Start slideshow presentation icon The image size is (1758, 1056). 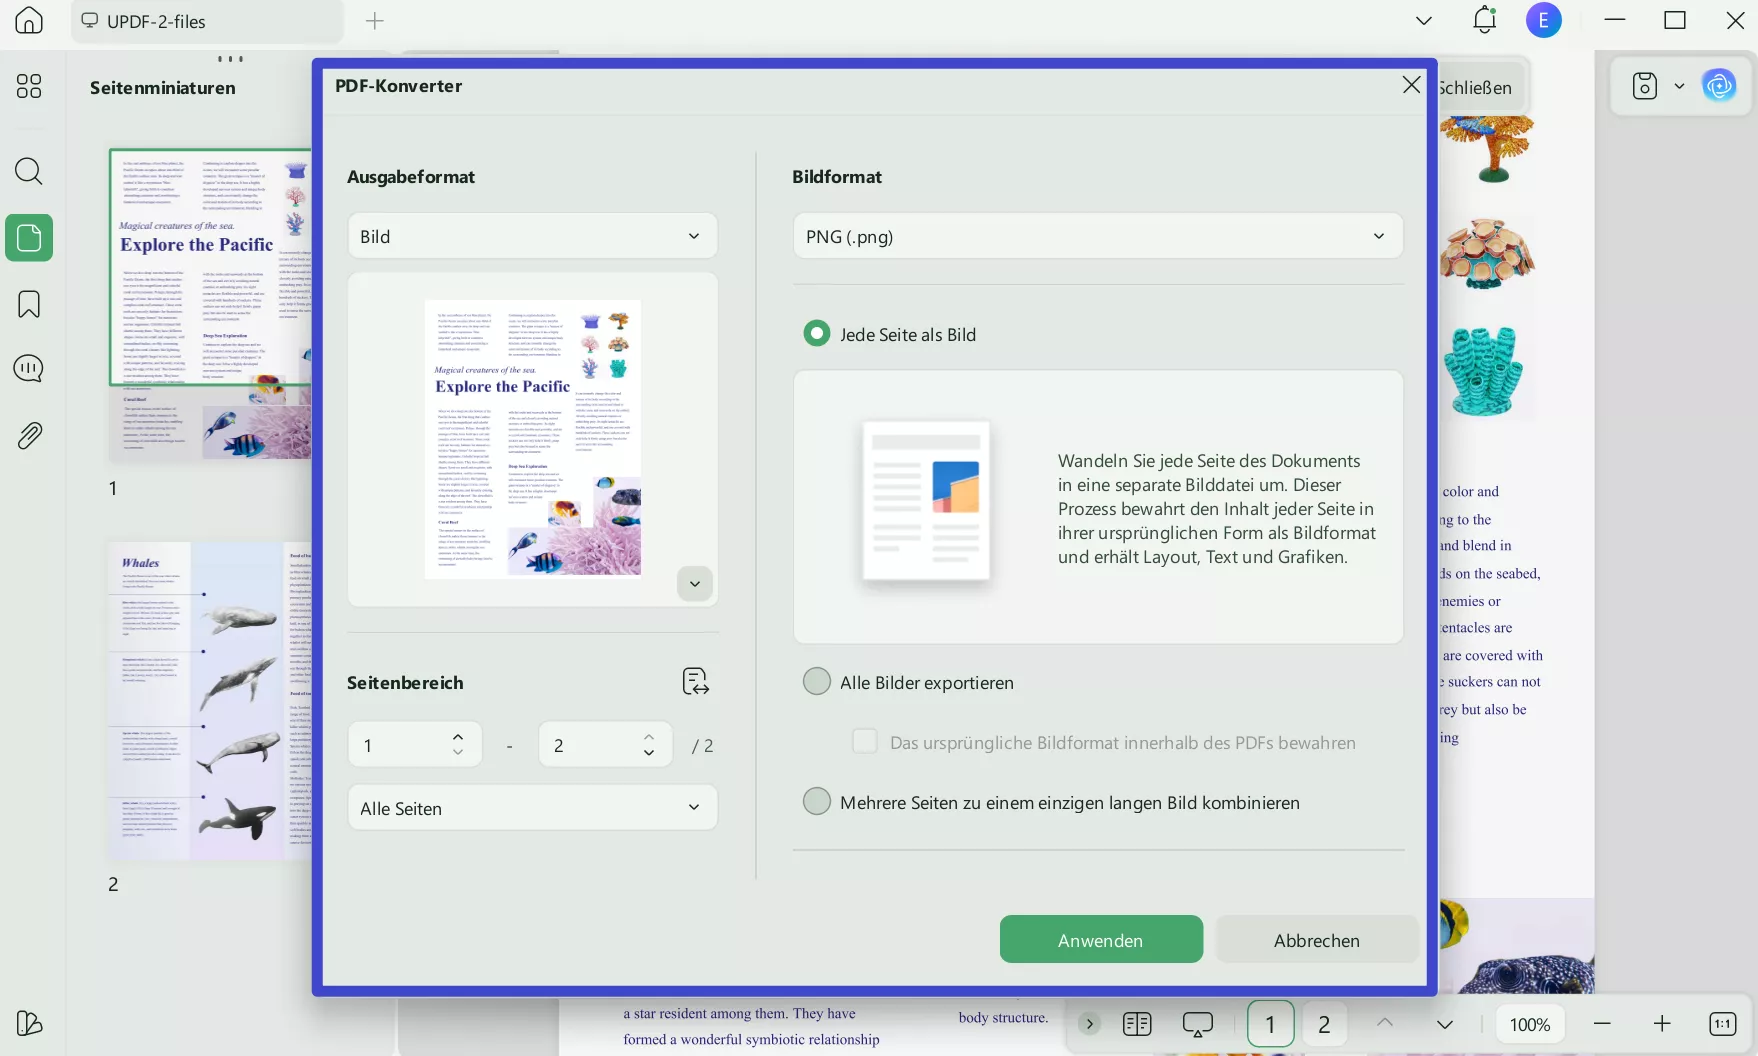[1197, 1024]
